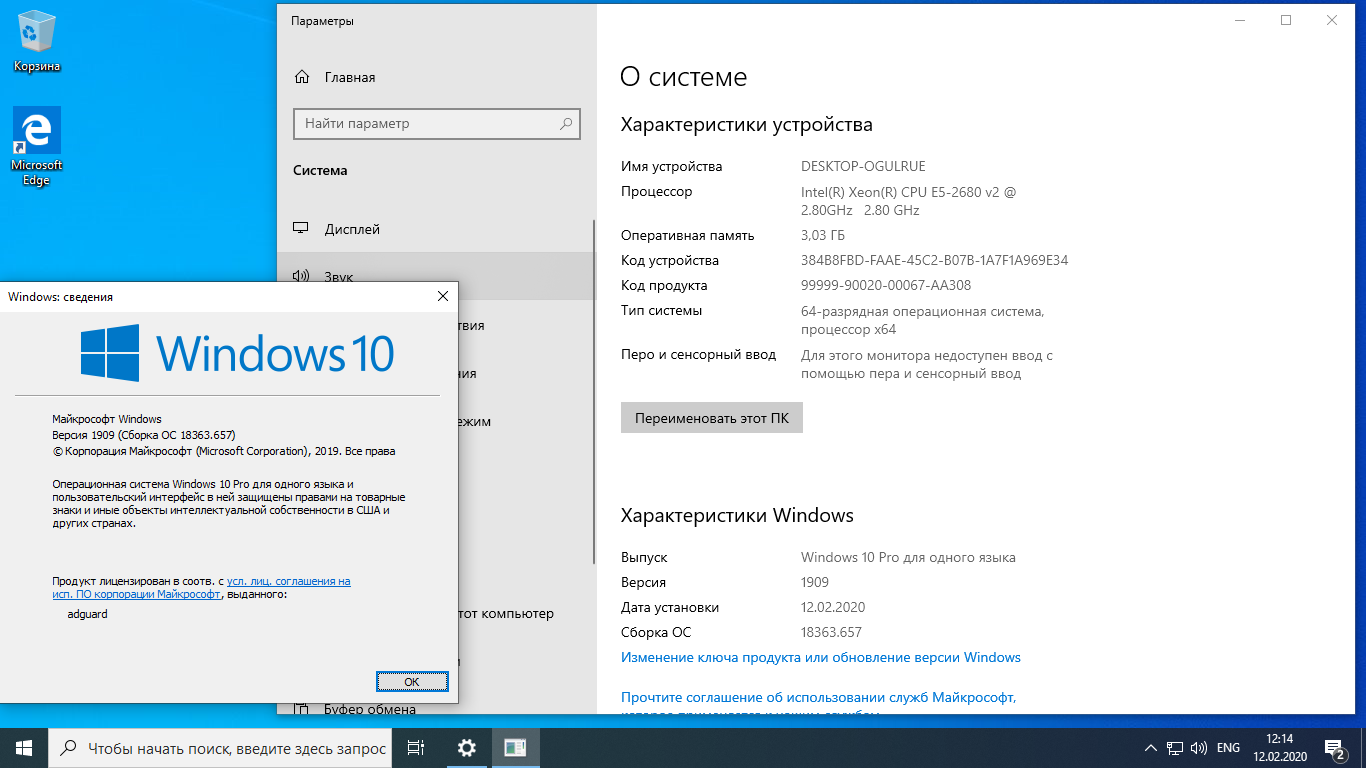Click the RAM value 3,03 ГБ
This screenshot has height=768, width=1366.
823,236
